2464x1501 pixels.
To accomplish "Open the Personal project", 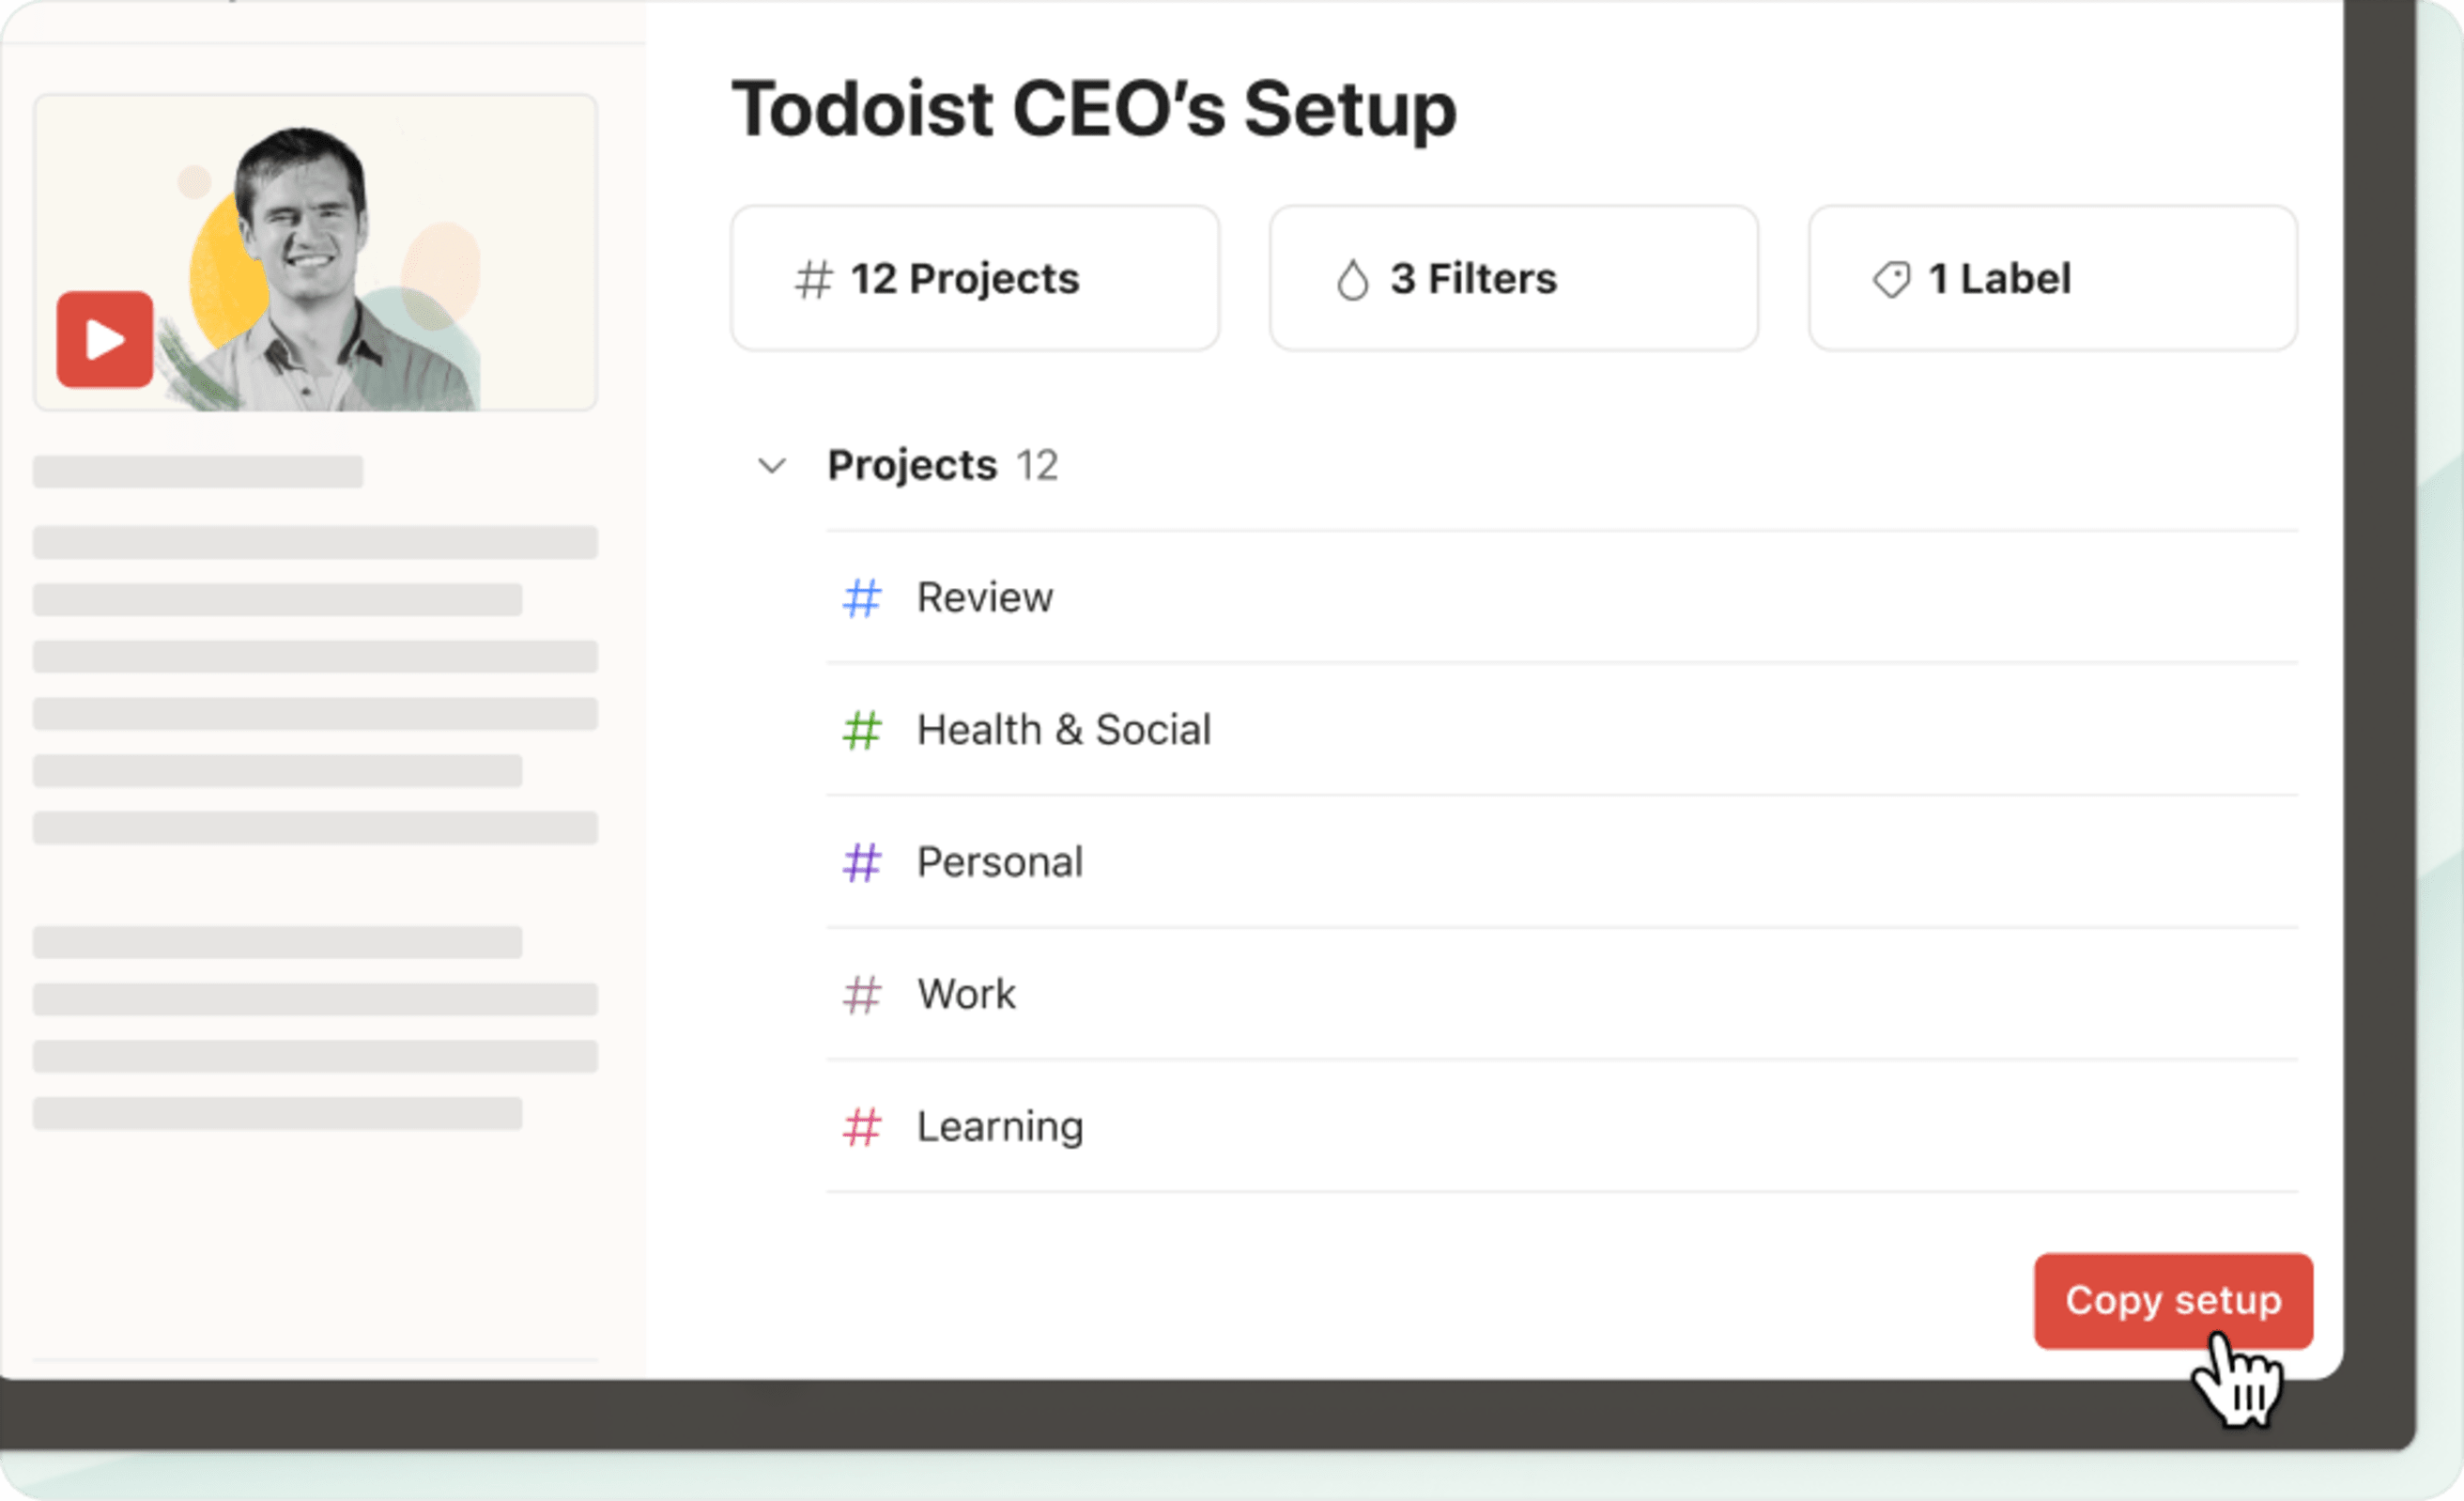I will click(x=1000, y=861).
